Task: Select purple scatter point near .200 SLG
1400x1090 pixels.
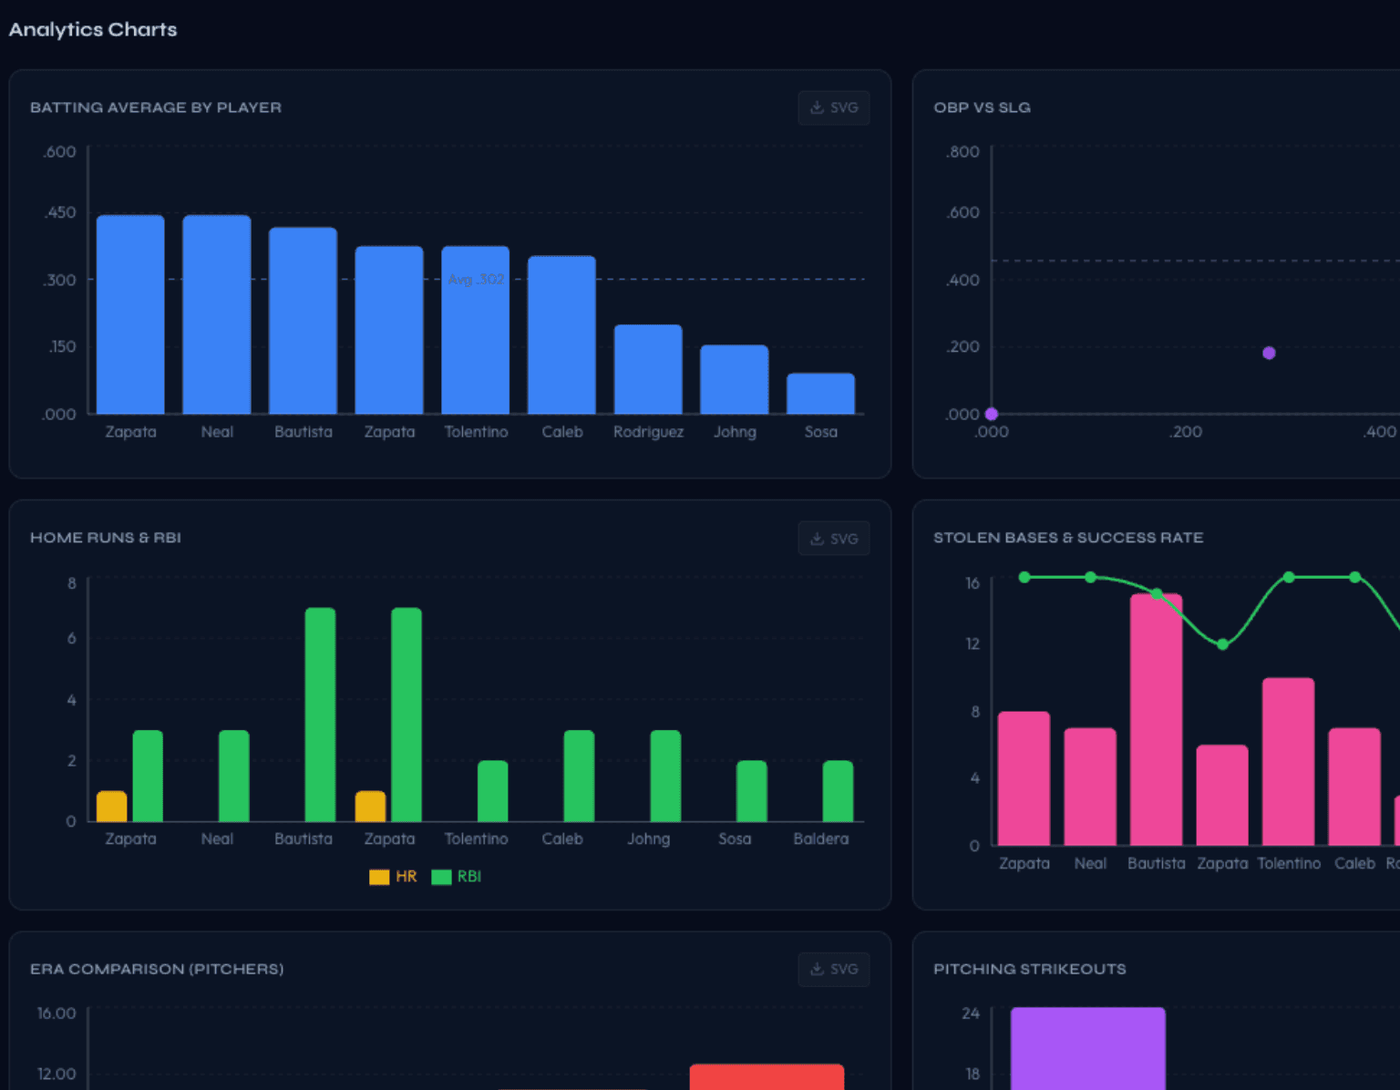Action: click(x=1269, y=353)
